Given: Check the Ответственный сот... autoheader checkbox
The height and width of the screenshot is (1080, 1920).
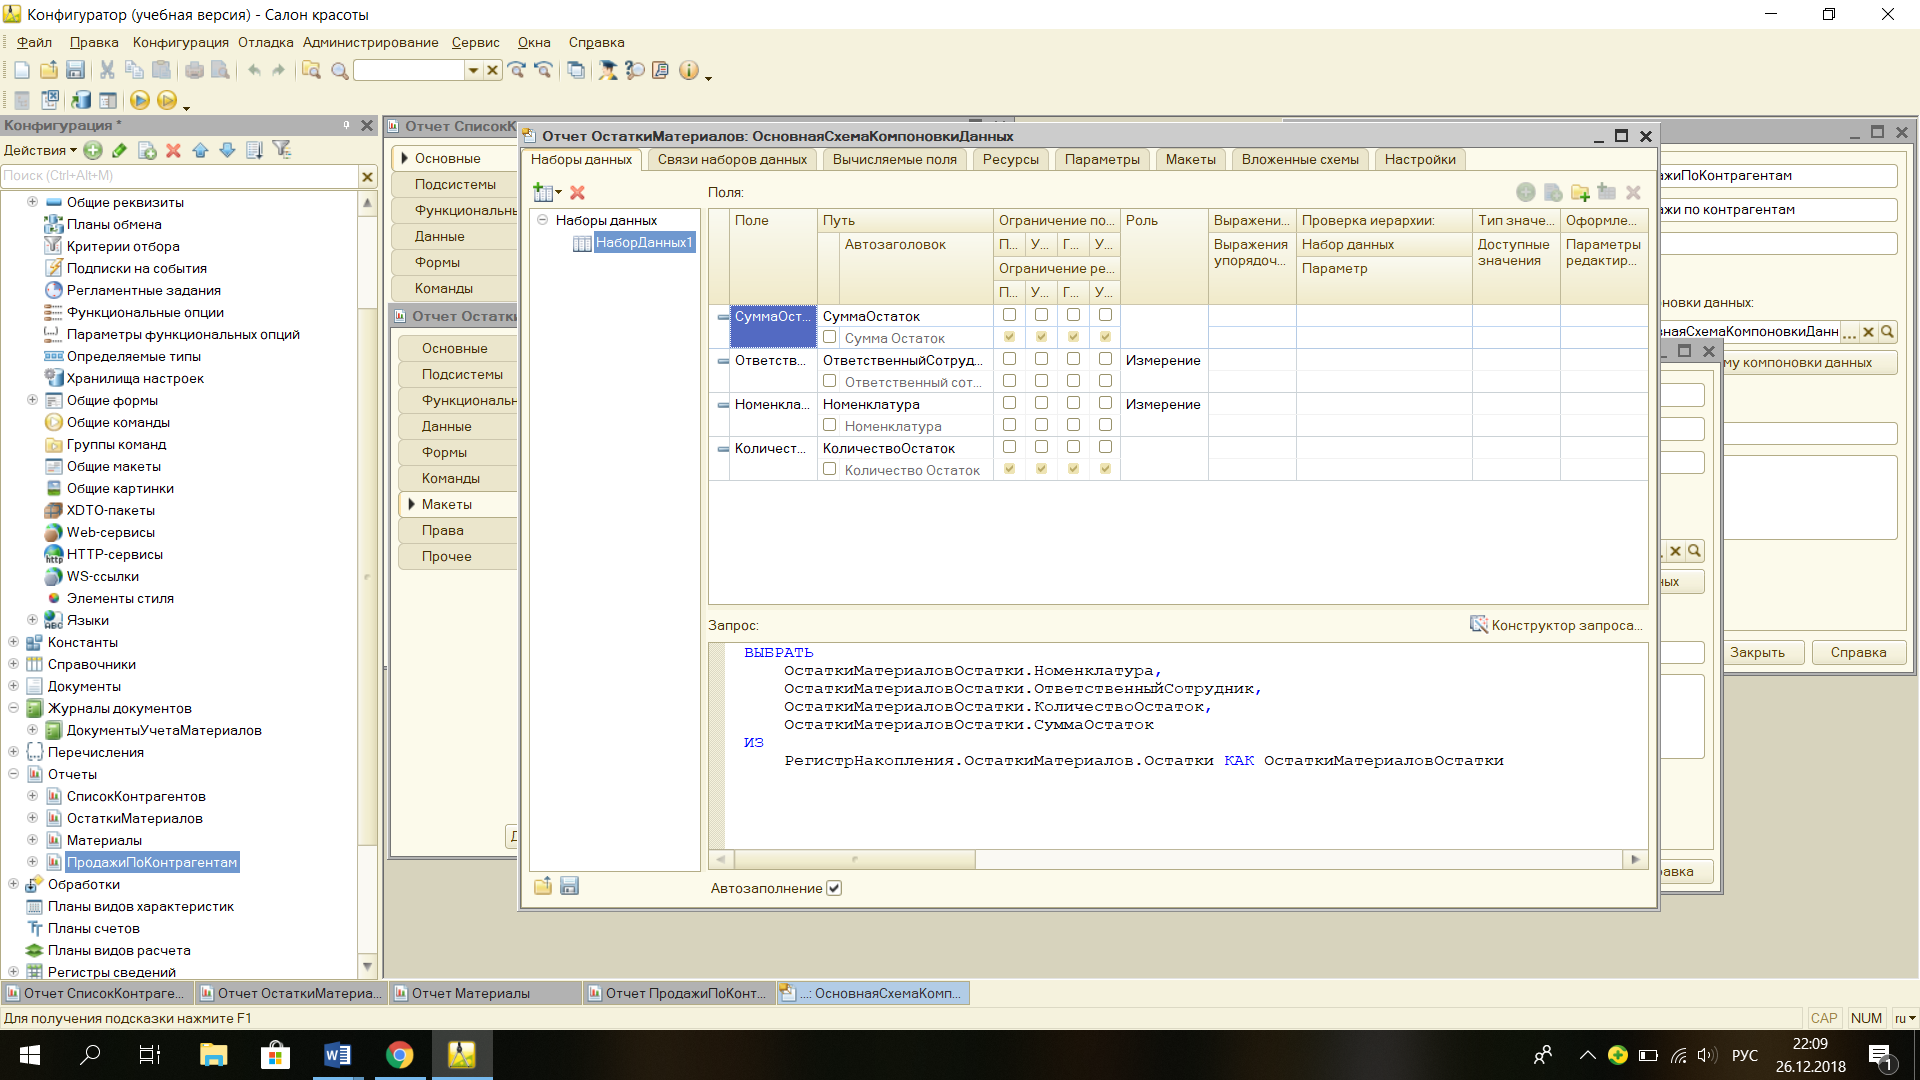Looking at the screenshot, I should click(829, 381).
